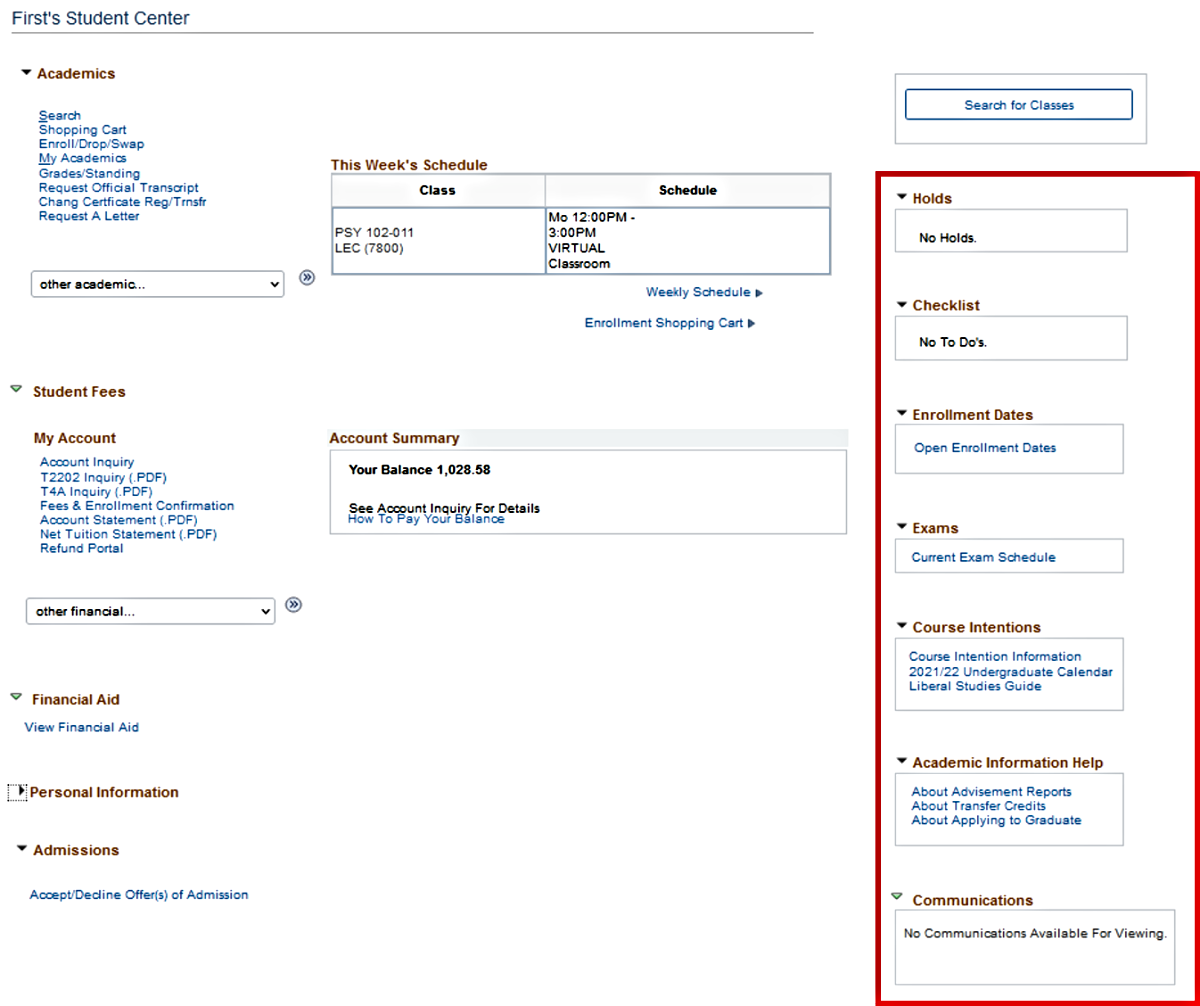Screen dimensions: 1200x1006
Task: Click View Financial Aid link
Action: [x=82, y=727]
